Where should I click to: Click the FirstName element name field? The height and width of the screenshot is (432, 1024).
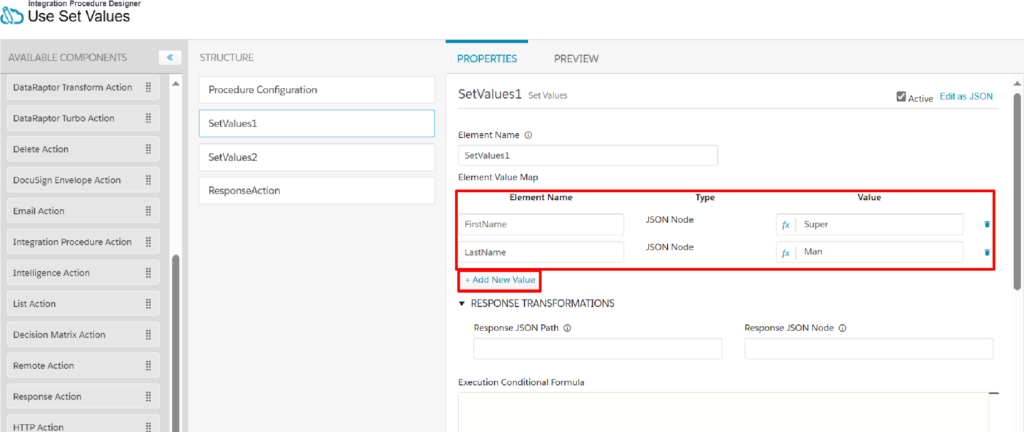[x=541, y=224]
